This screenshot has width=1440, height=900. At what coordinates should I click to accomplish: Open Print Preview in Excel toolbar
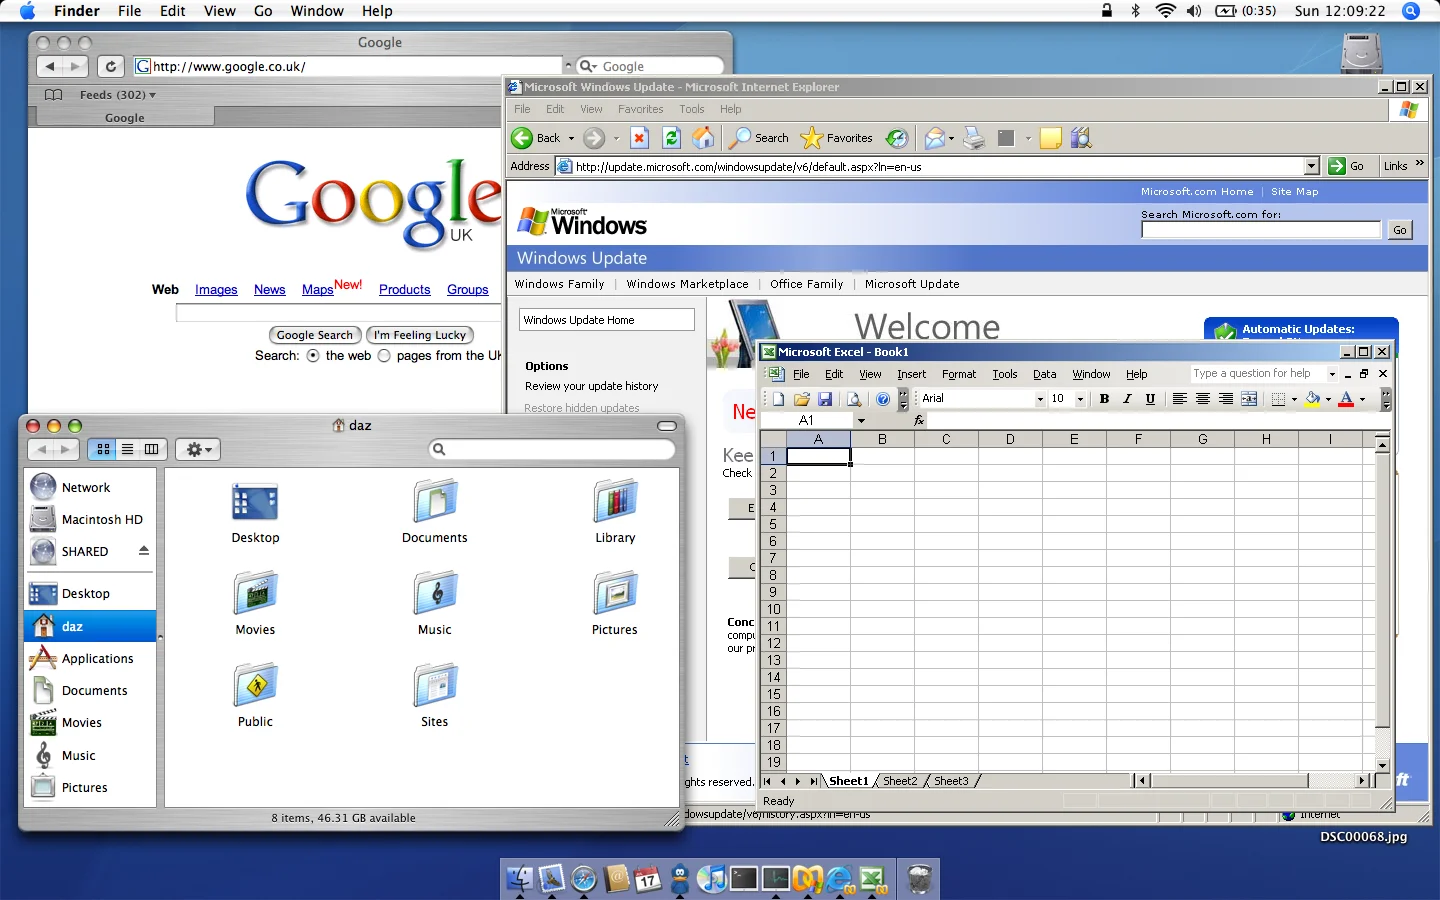pos(854,399)
